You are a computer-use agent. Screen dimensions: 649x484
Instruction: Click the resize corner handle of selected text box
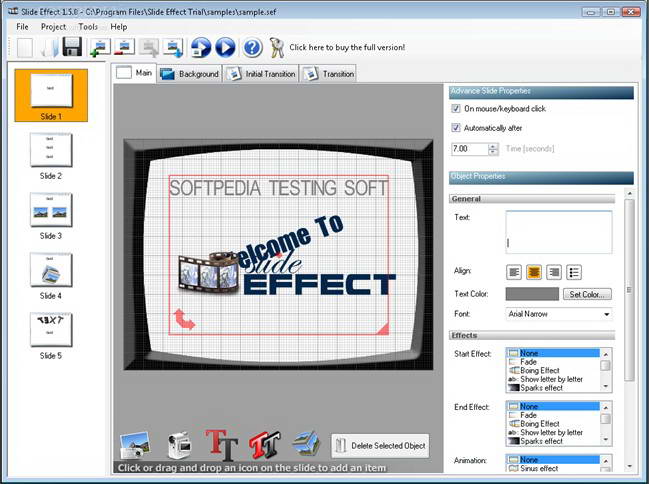(383, 329)
